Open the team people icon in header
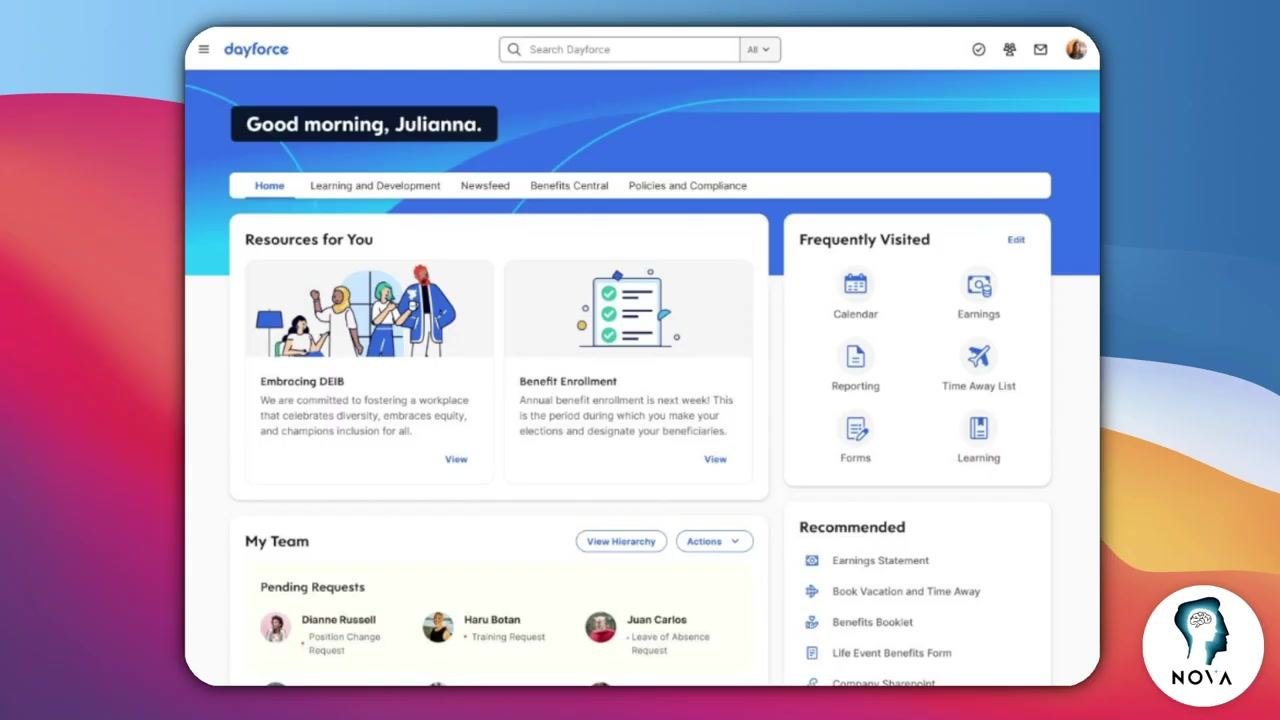The width and height of the screenshot is (1280, 720). coord(1010,49)
